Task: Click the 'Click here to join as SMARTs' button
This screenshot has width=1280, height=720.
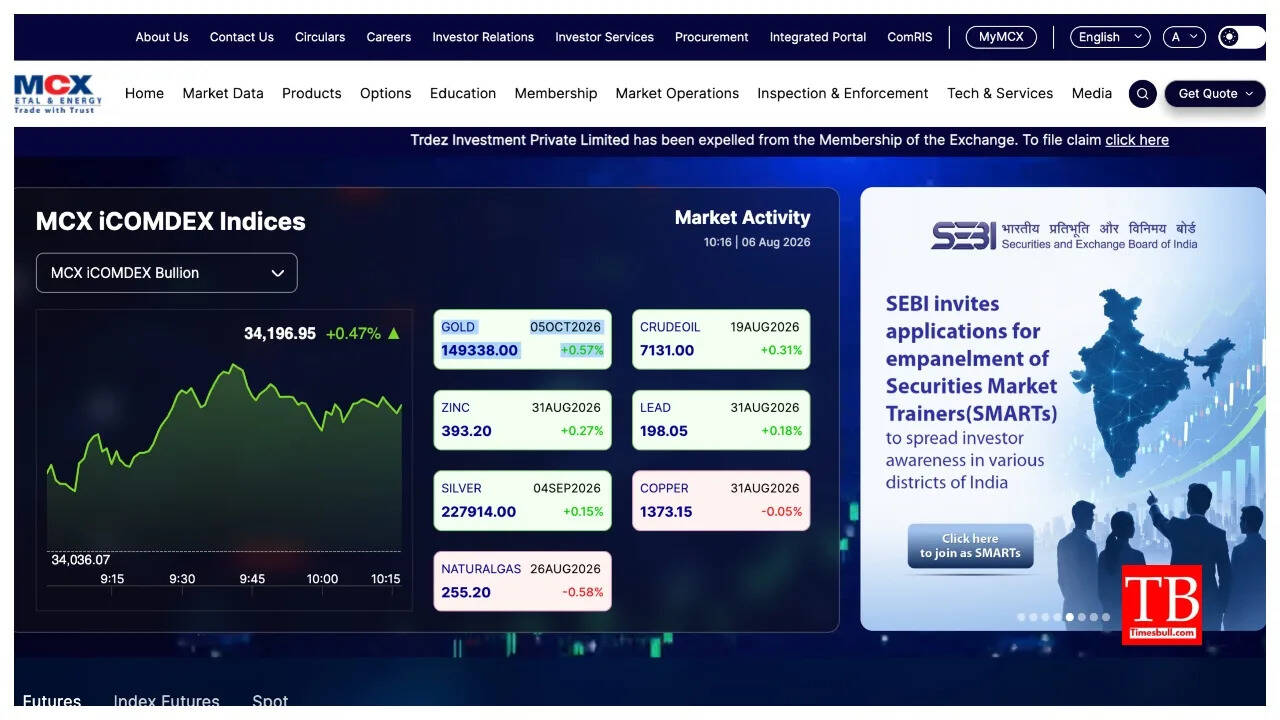Action: (970, 546)
